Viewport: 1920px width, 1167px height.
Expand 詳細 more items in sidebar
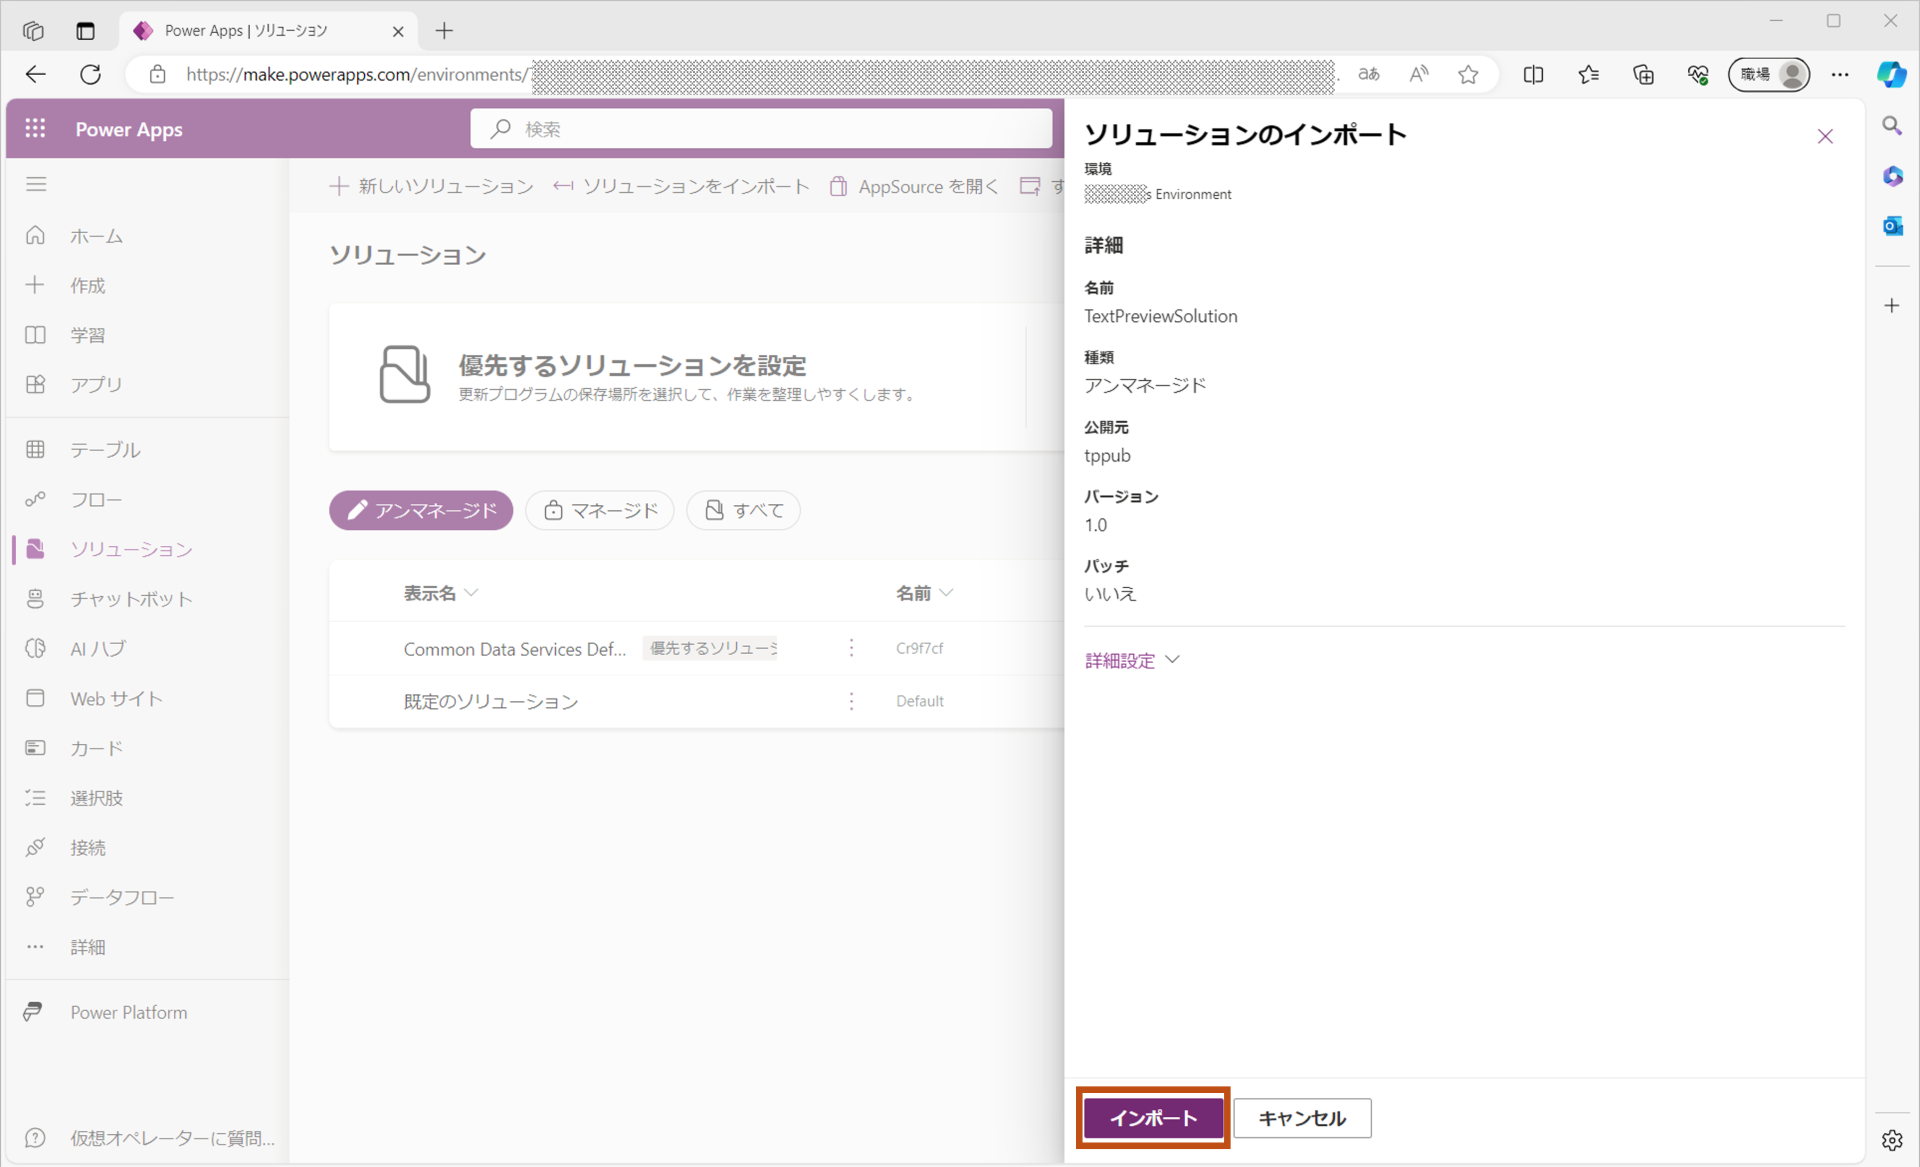coord(88,947)
